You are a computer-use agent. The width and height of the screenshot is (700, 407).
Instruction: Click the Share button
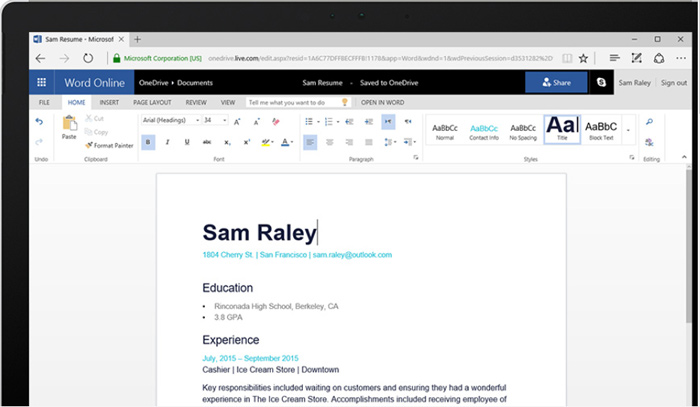pos(556,83)
